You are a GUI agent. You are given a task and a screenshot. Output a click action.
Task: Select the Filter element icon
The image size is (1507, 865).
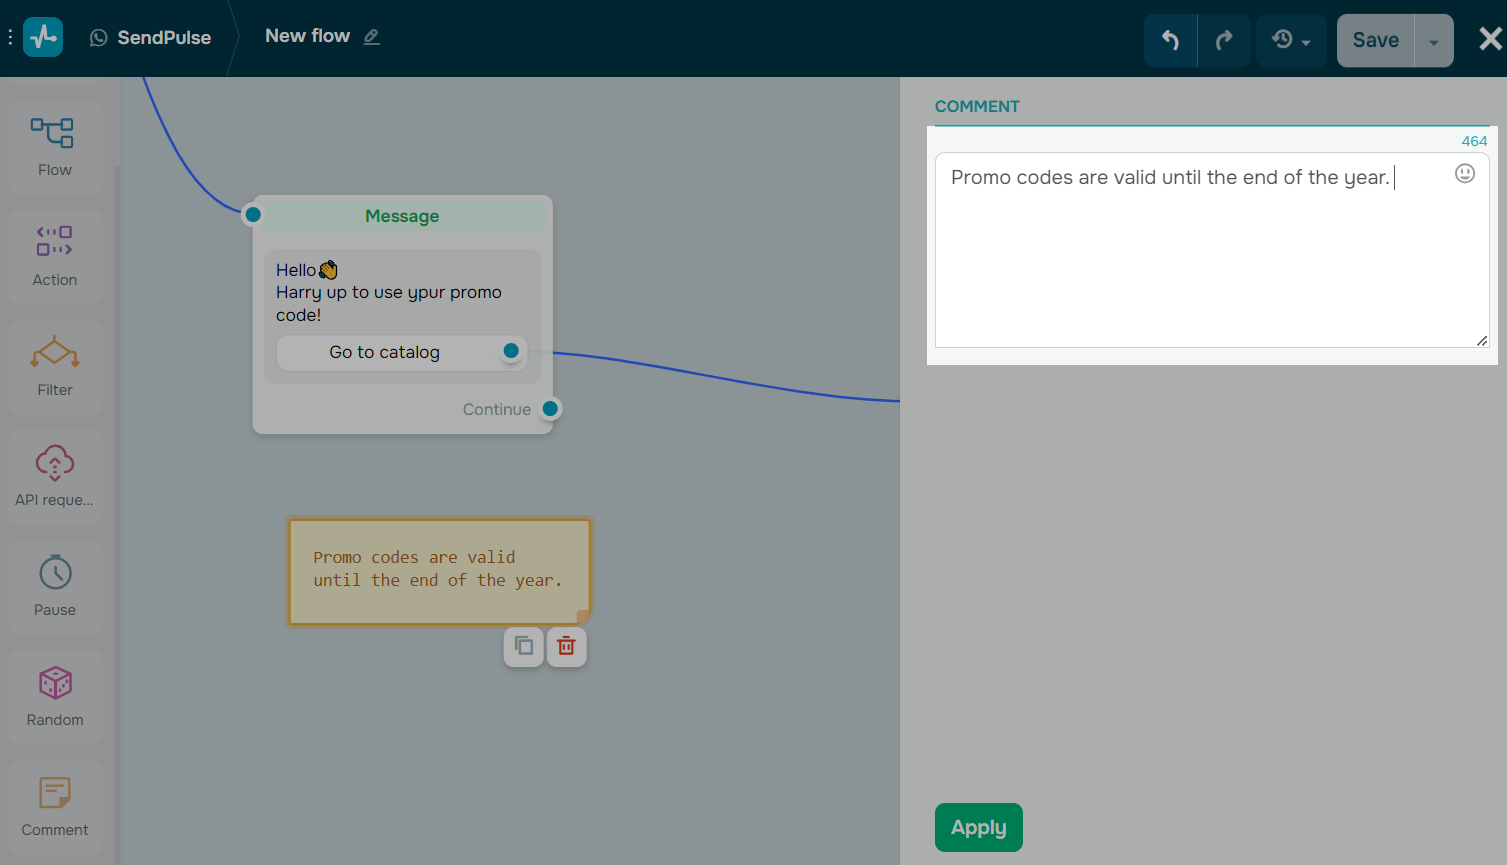[54, 353]
